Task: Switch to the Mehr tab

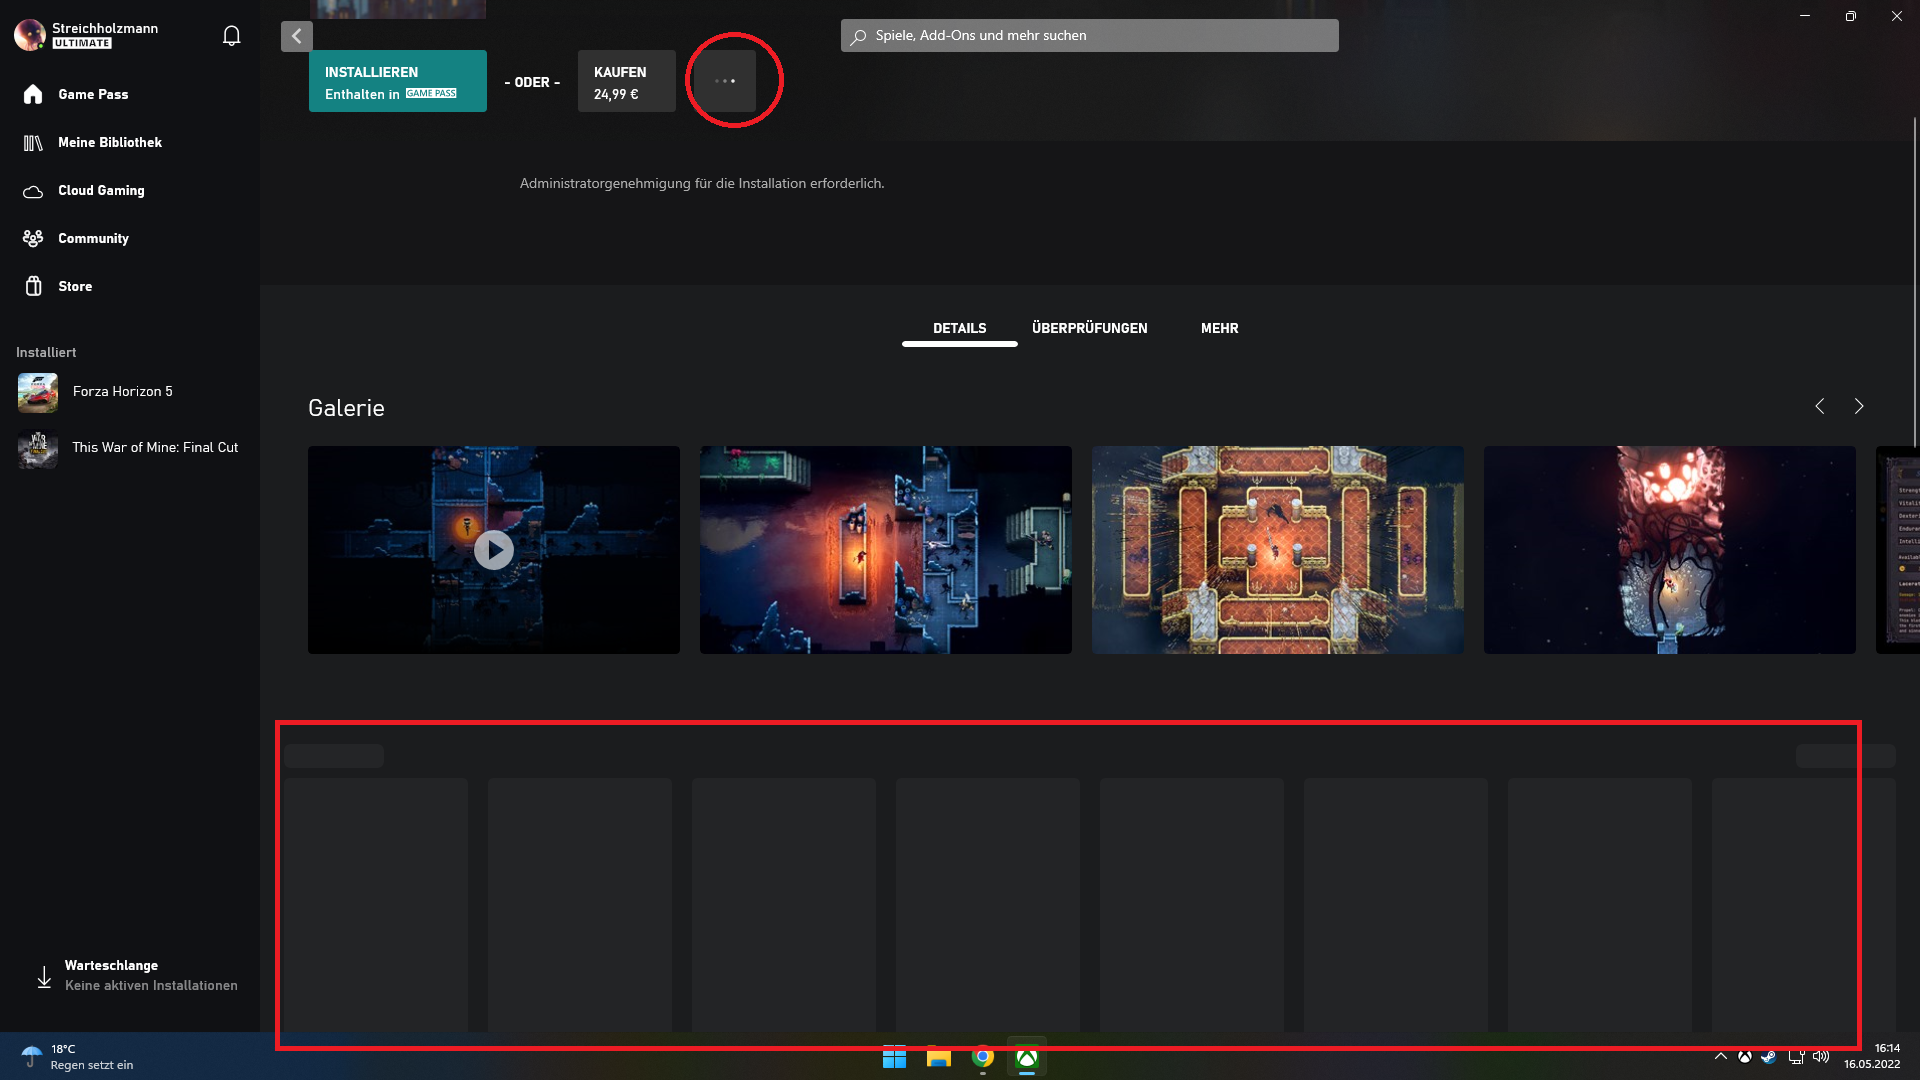Action: 1219,328
